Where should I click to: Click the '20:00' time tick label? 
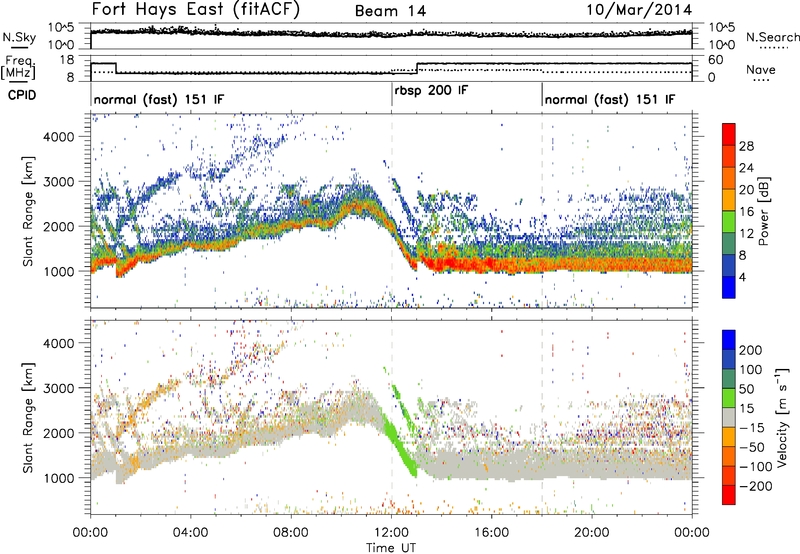click(591, 533)
